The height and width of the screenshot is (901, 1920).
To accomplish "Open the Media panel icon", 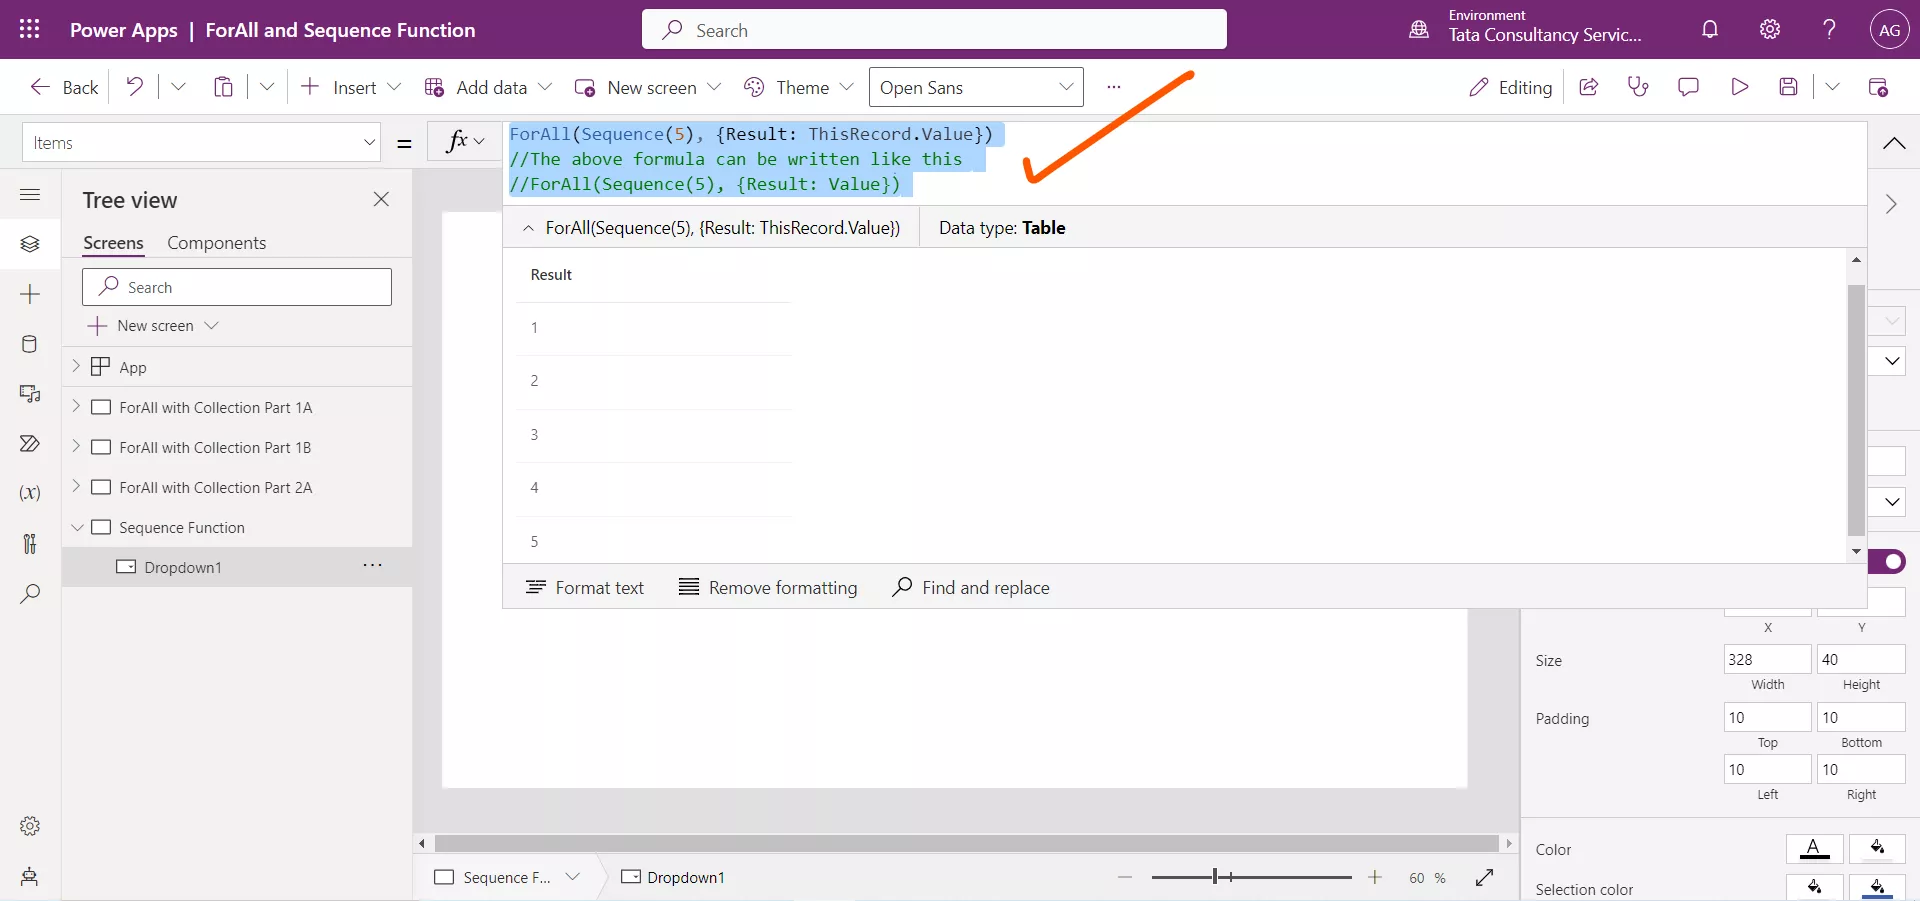I will (x=30, y=394).
